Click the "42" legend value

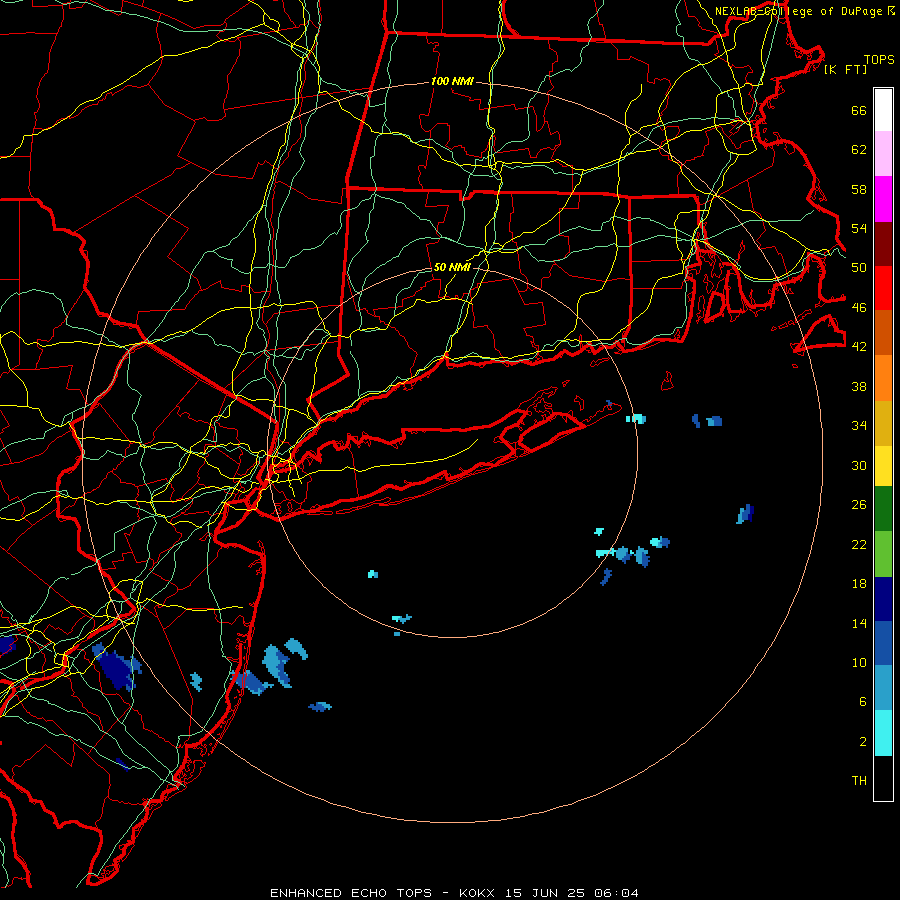(859, 347)
